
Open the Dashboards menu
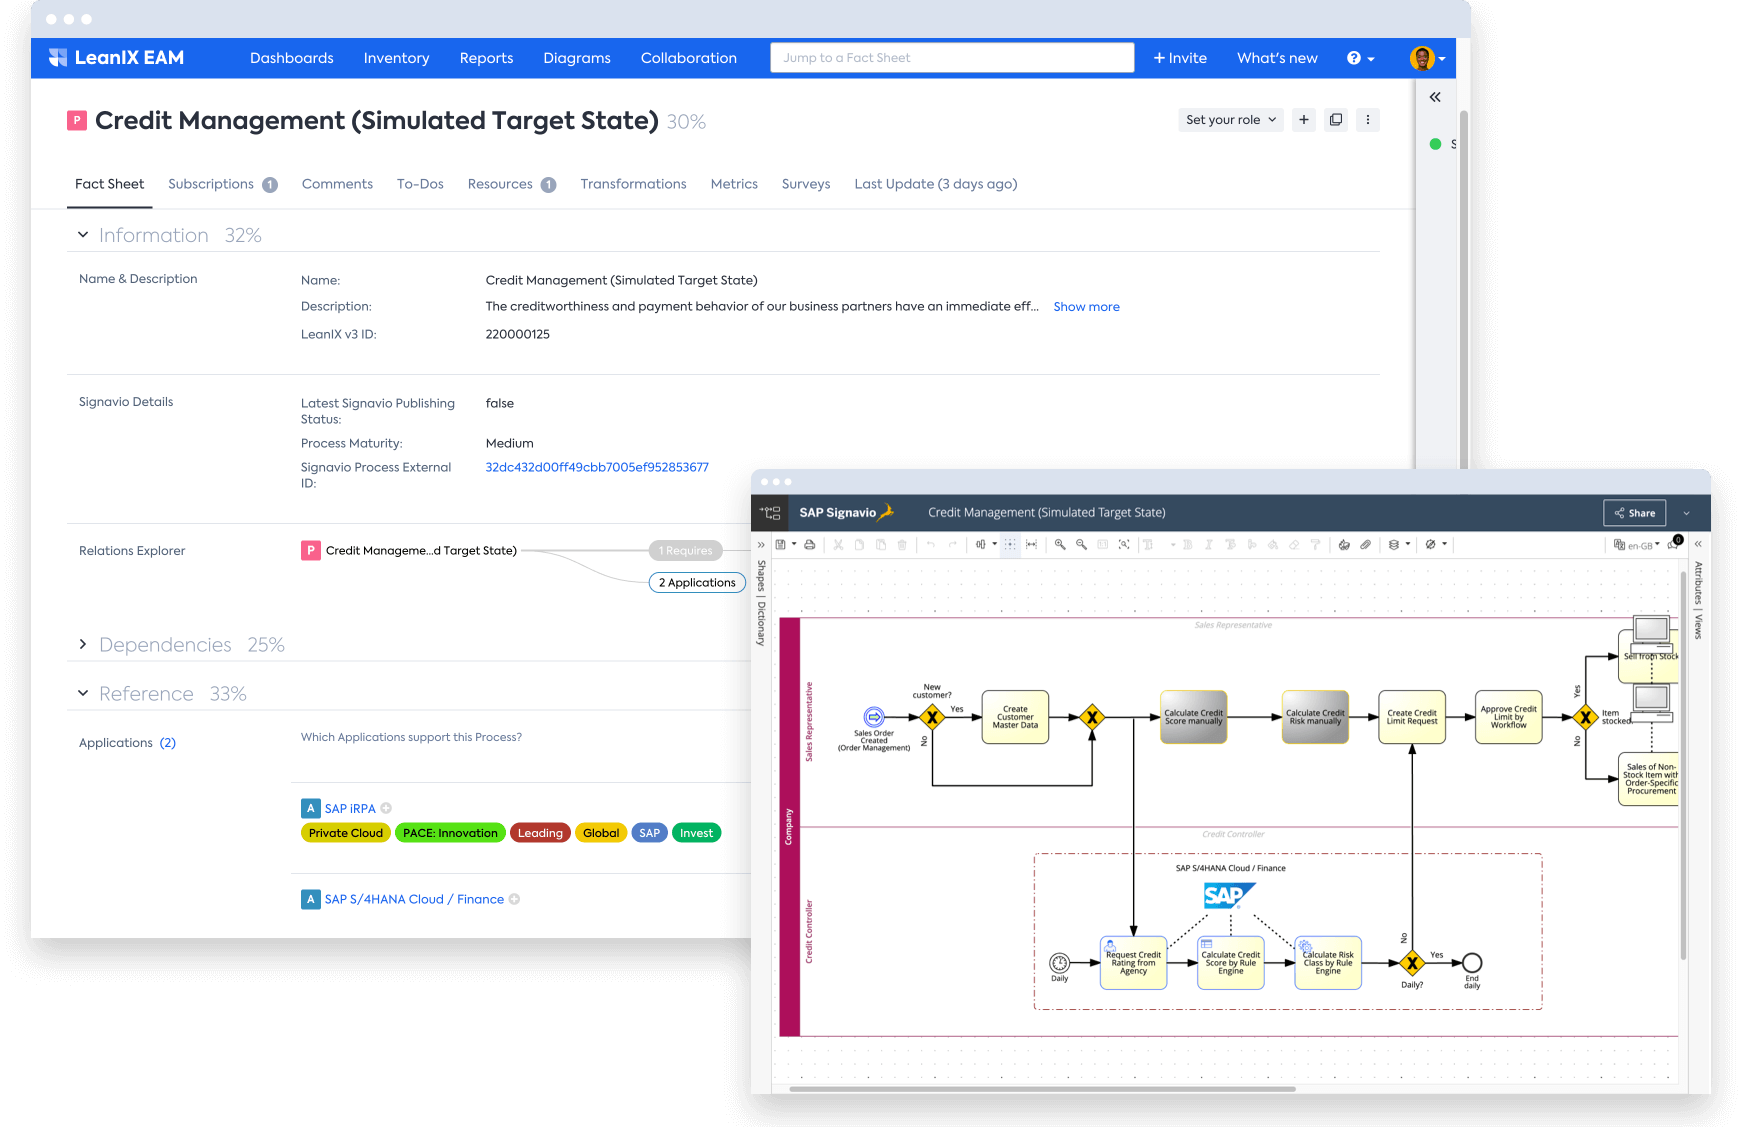coord(292,58)
